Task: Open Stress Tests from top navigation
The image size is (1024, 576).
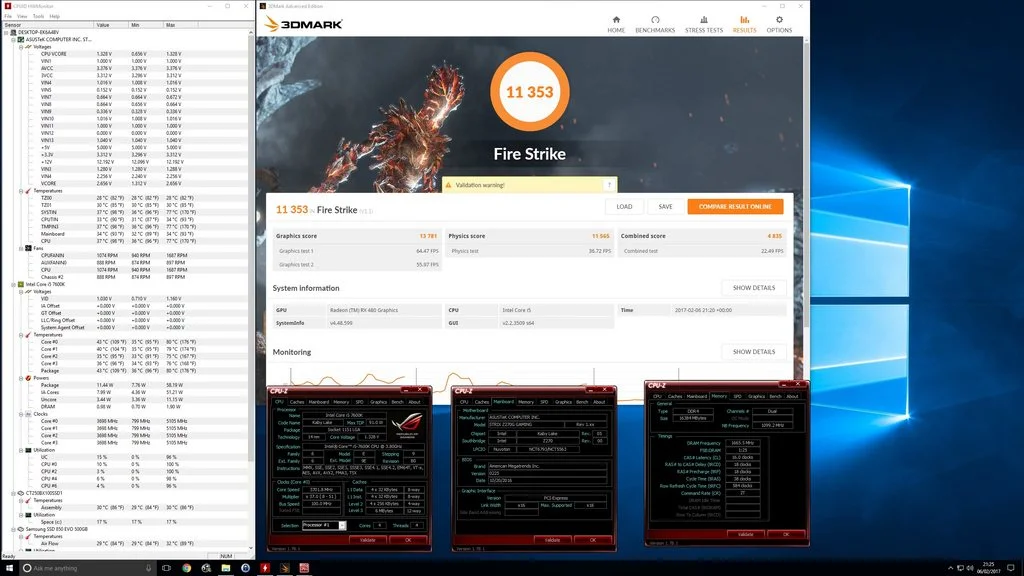Action: (703, 25)
